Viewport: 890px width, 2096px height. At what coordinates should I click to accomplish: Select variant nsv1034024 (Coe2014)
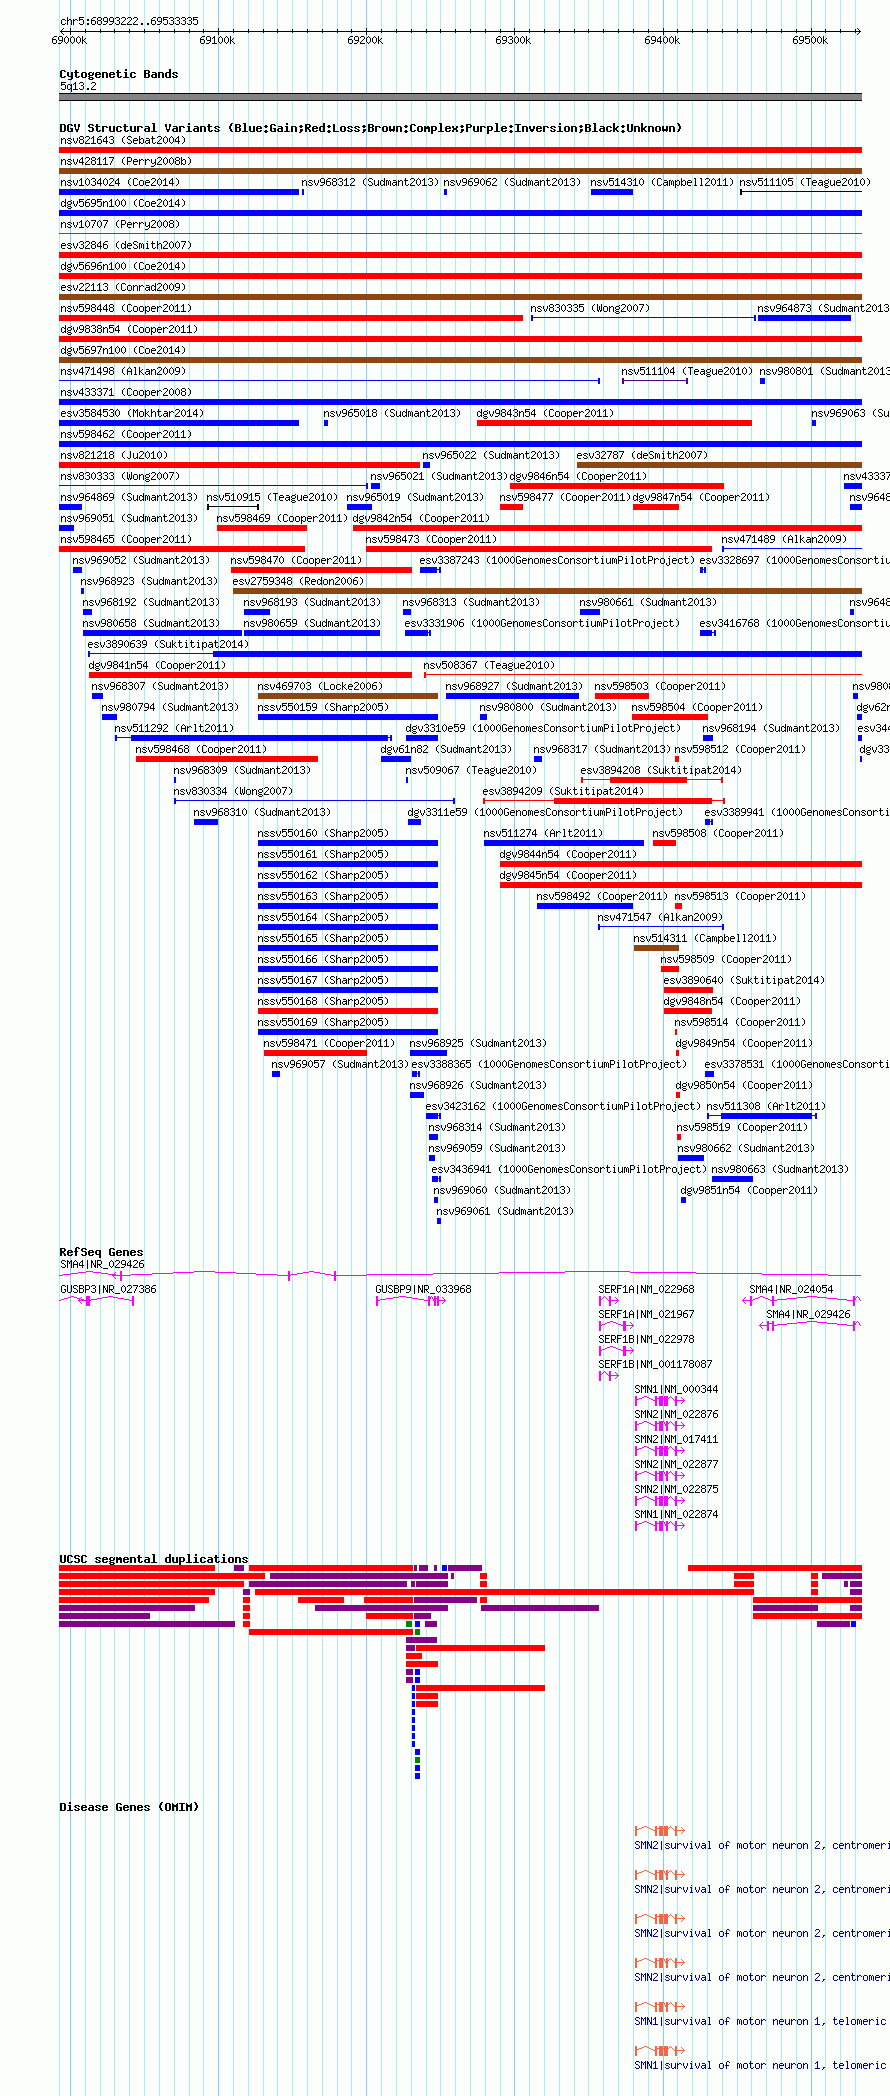[x=120, y=182]
